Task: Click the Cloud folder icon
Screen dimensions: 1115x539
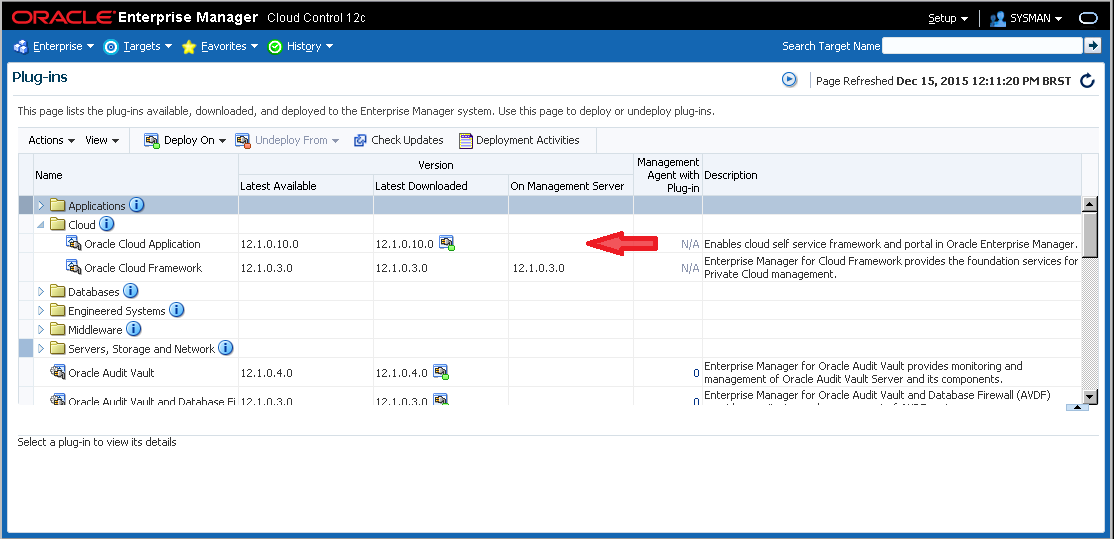Action: pos(58,225)
